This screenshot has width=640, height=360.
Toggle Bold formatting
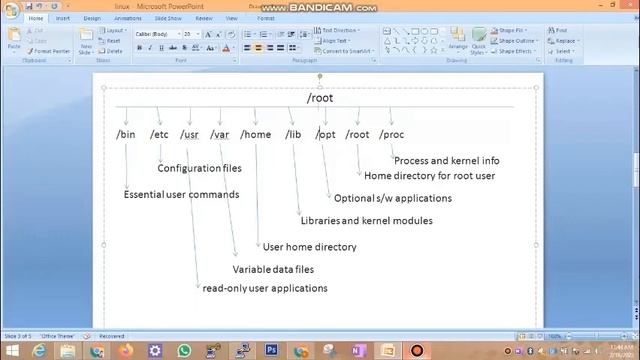tap(140, 48)
